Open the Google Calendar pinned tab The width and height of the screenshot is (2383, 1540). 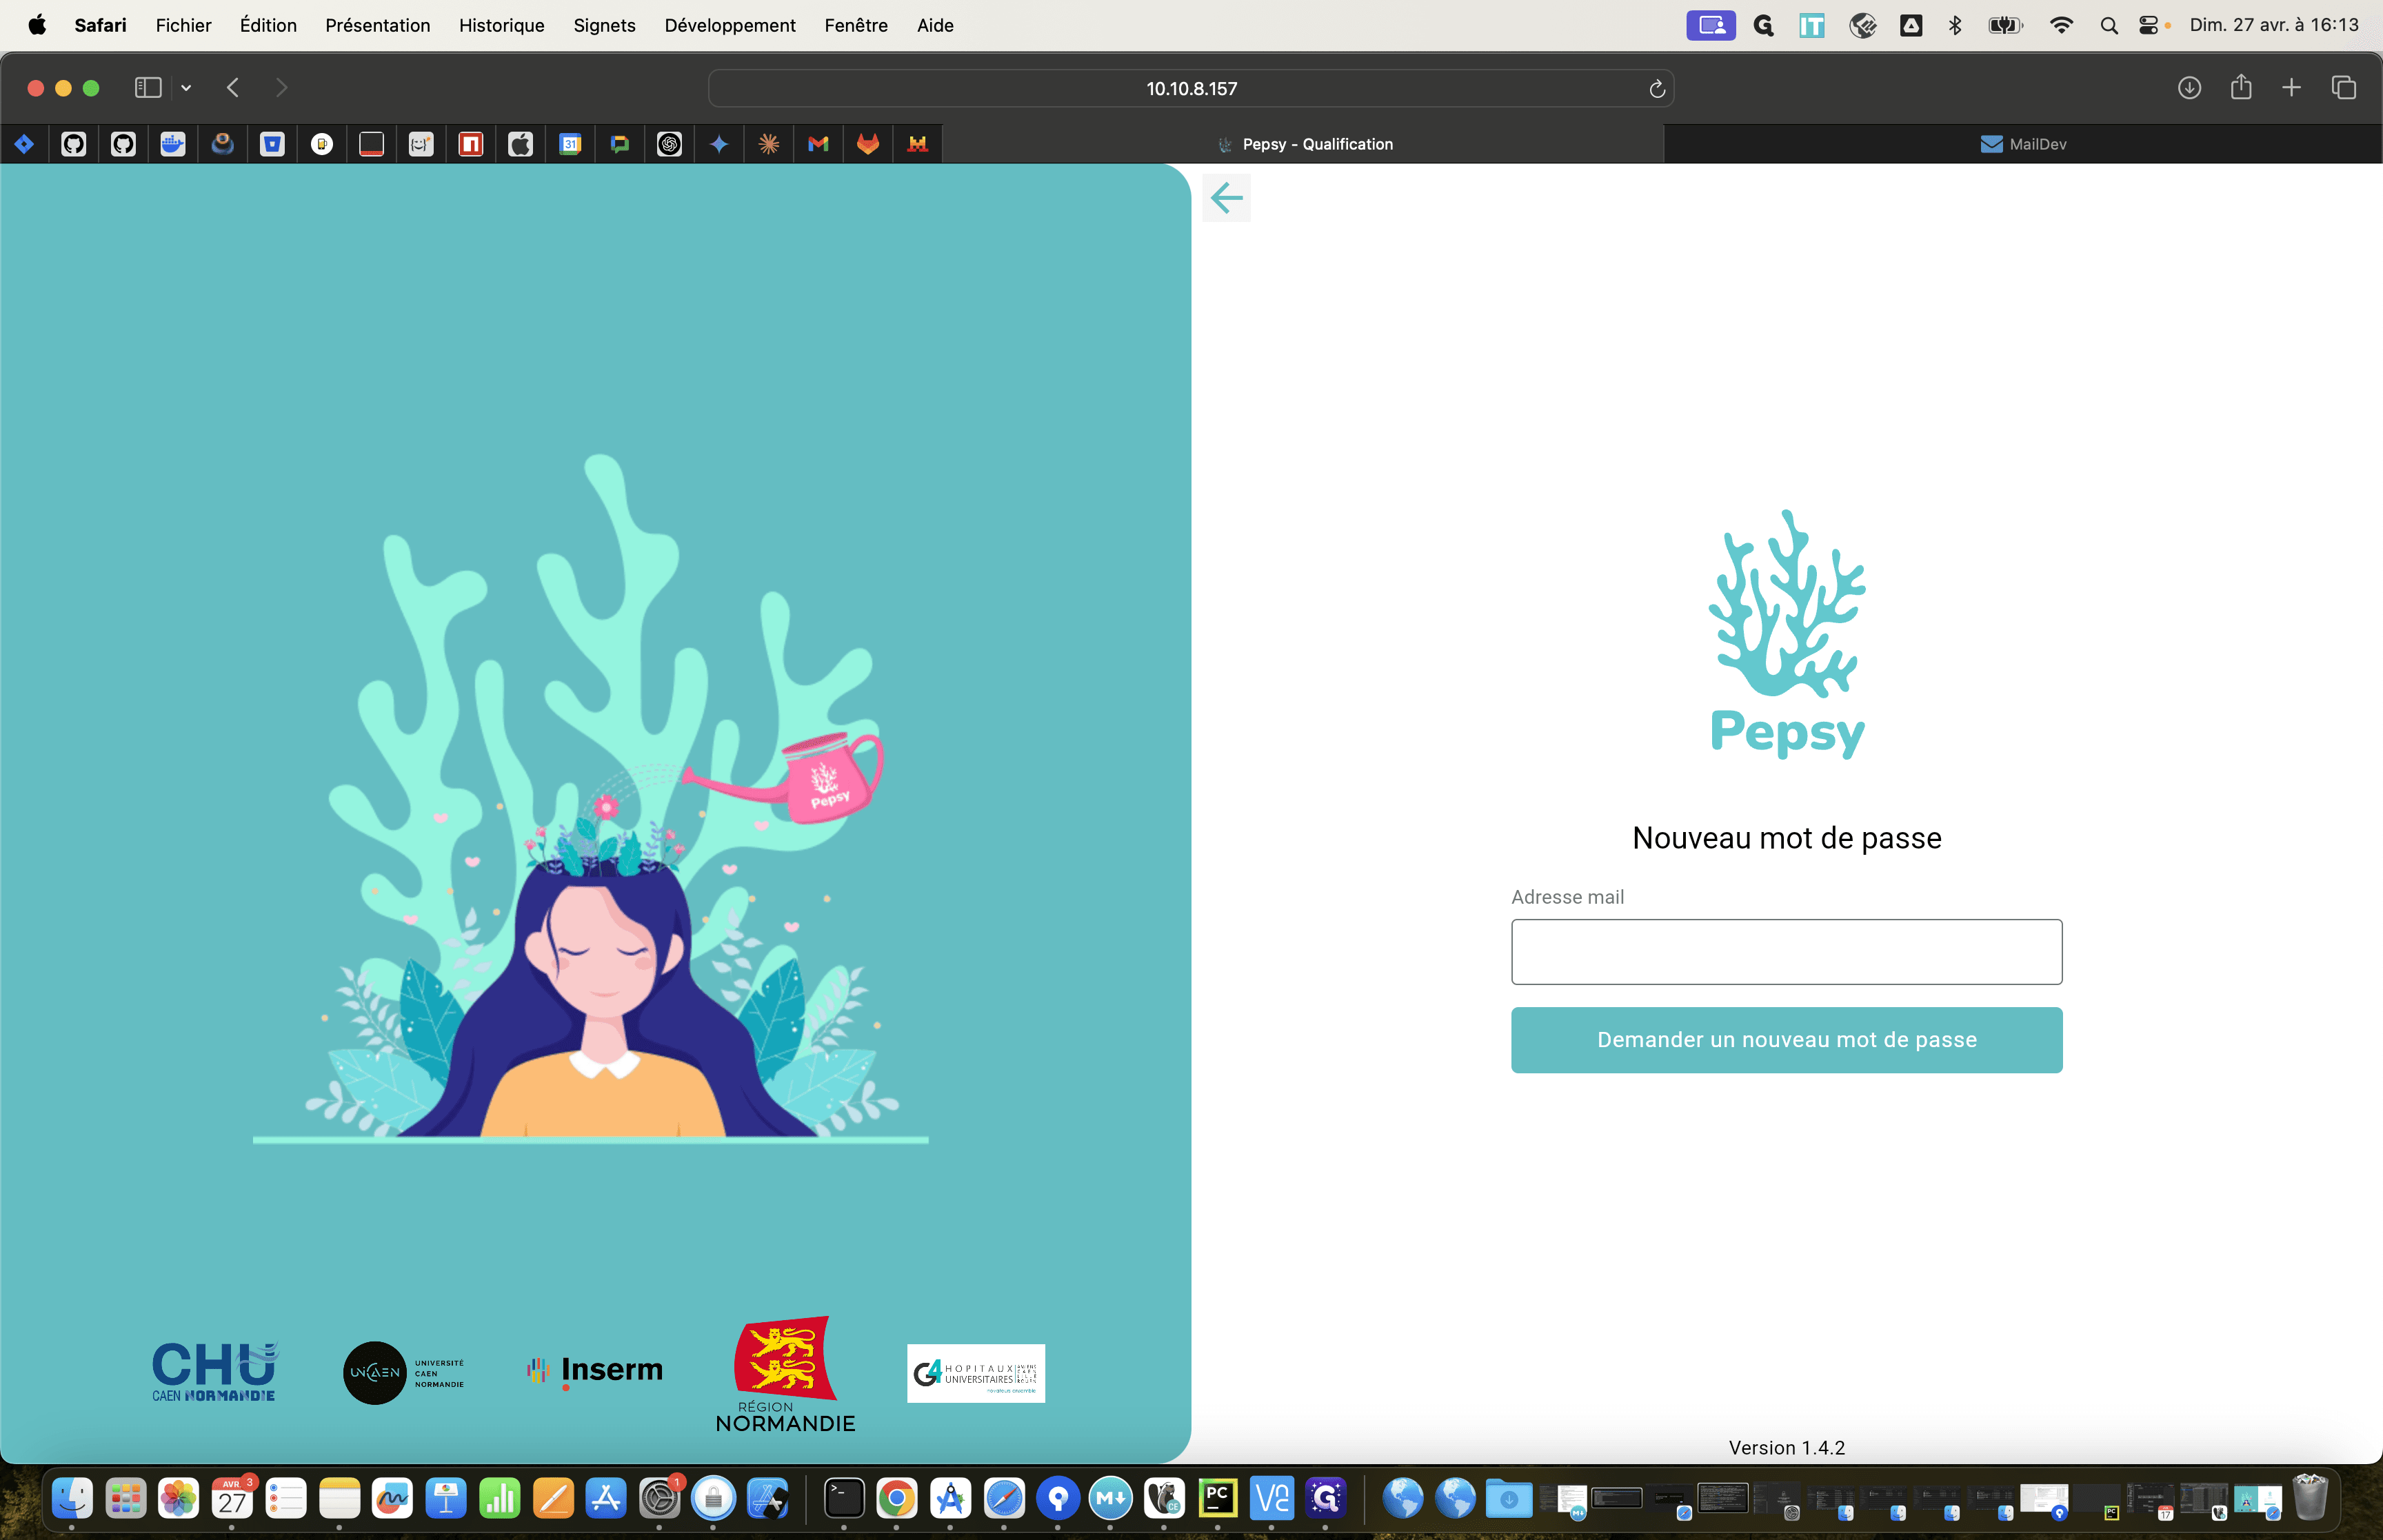coord(570,144)
